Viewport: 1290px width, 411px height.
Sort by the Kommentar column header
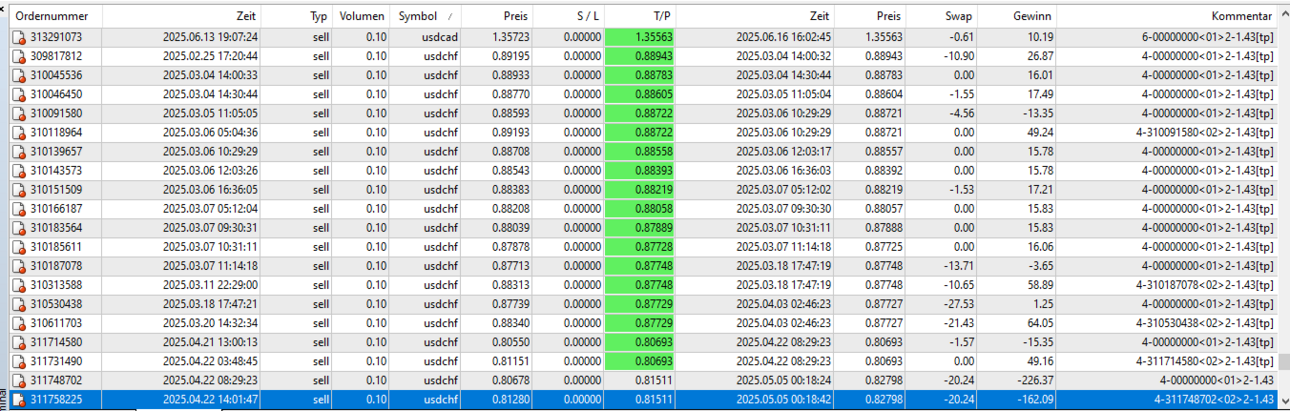pos(1167,17)
